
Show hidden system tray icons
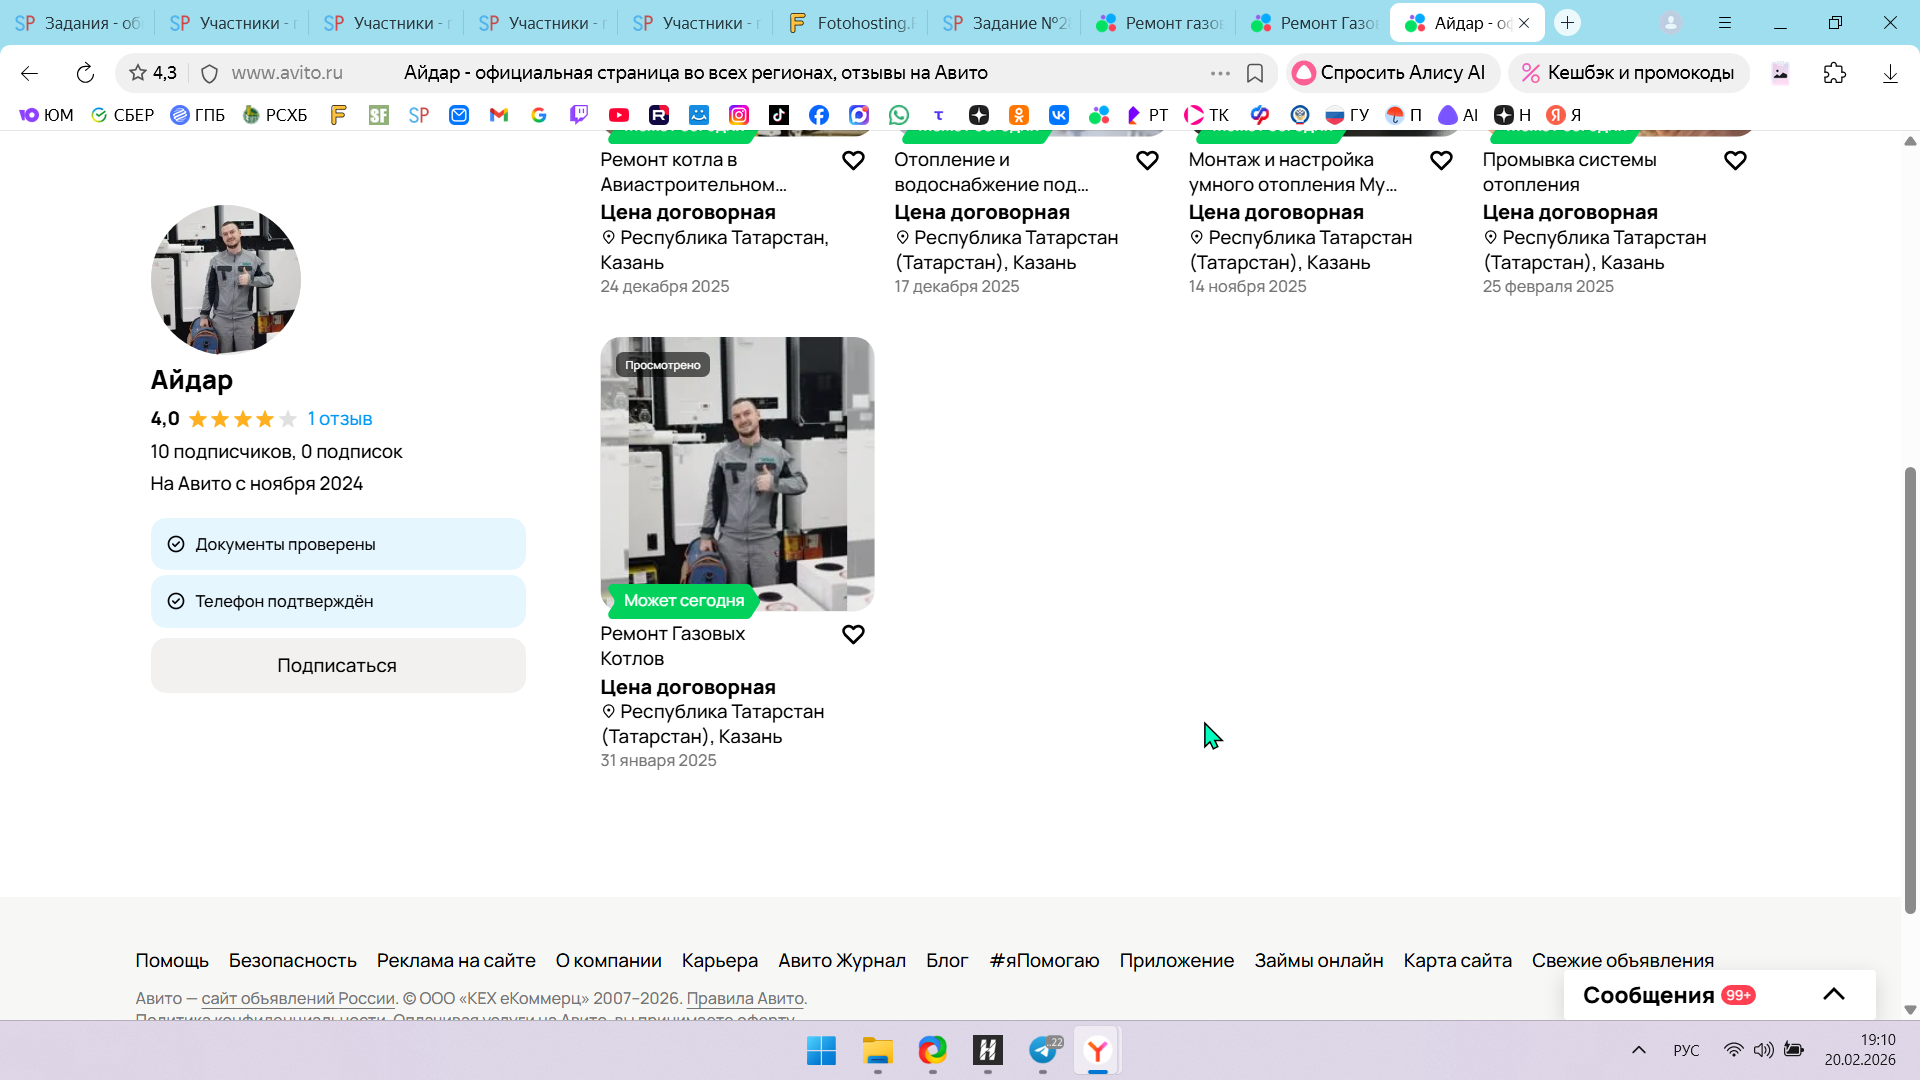tap(1639, 1050)
